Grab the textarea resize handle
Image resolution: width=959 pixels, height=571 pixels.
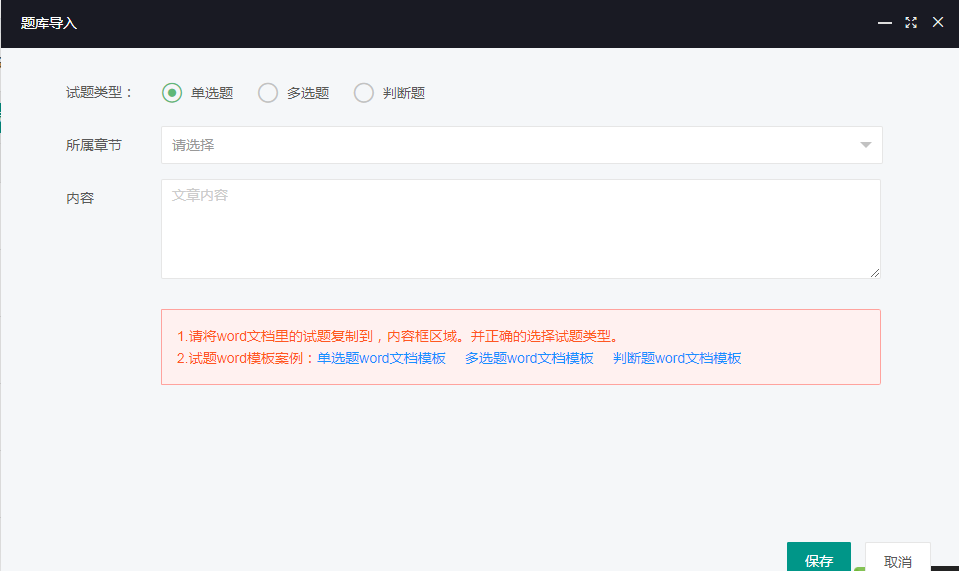[x=875, y=273]
